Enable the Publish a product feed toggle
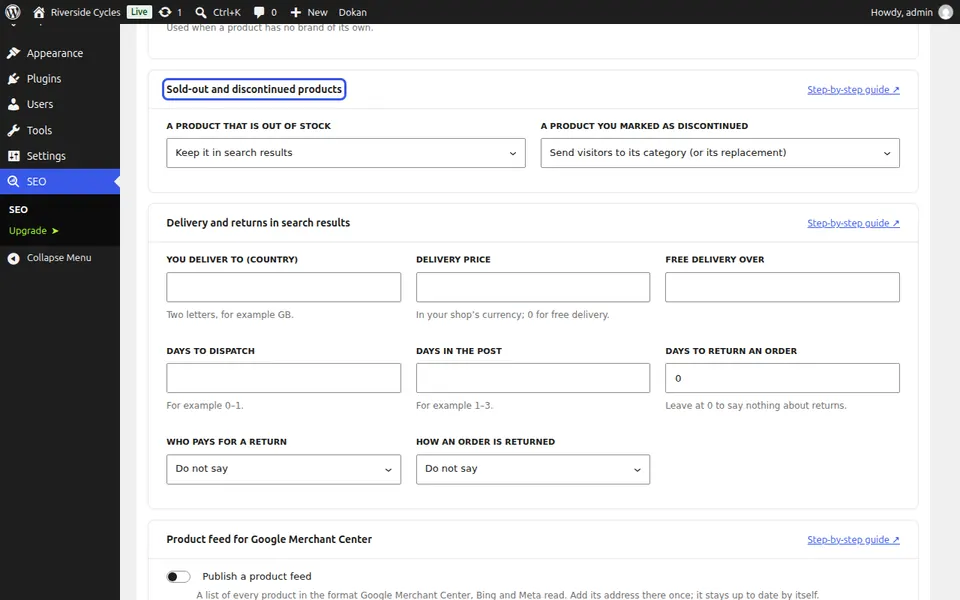This screenshot has height=600, width=960. [x=178, y=577]
